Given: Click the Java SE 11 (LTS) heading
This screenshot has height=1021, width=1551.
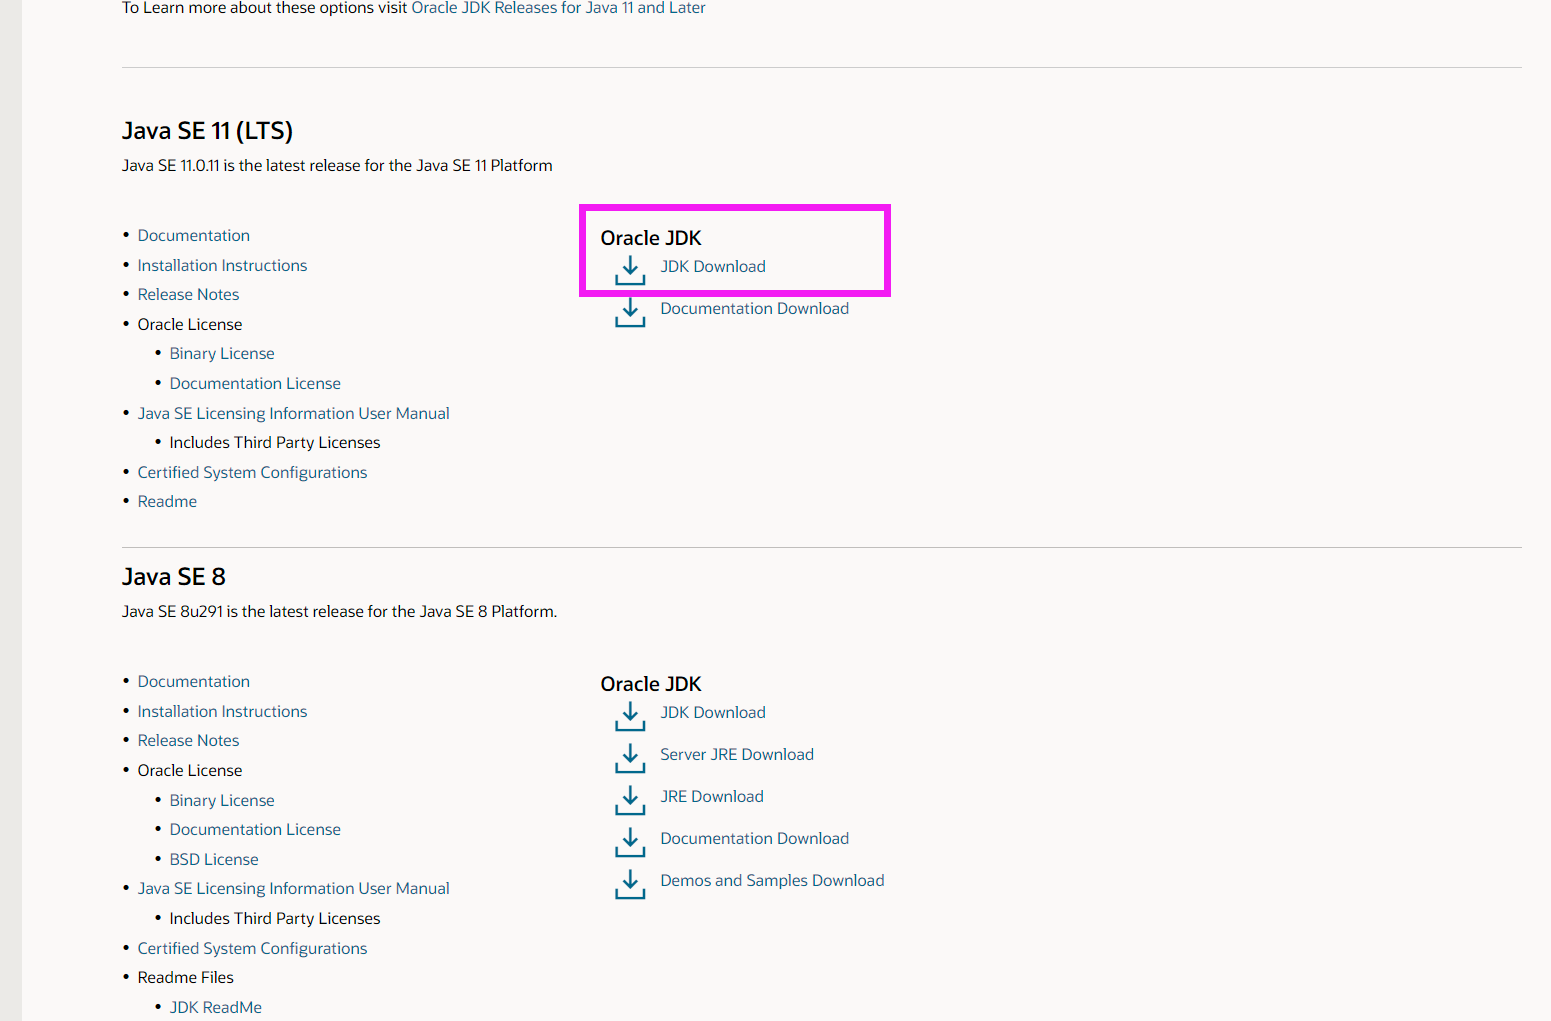Looking at the screenshot, I should [207, 131].
